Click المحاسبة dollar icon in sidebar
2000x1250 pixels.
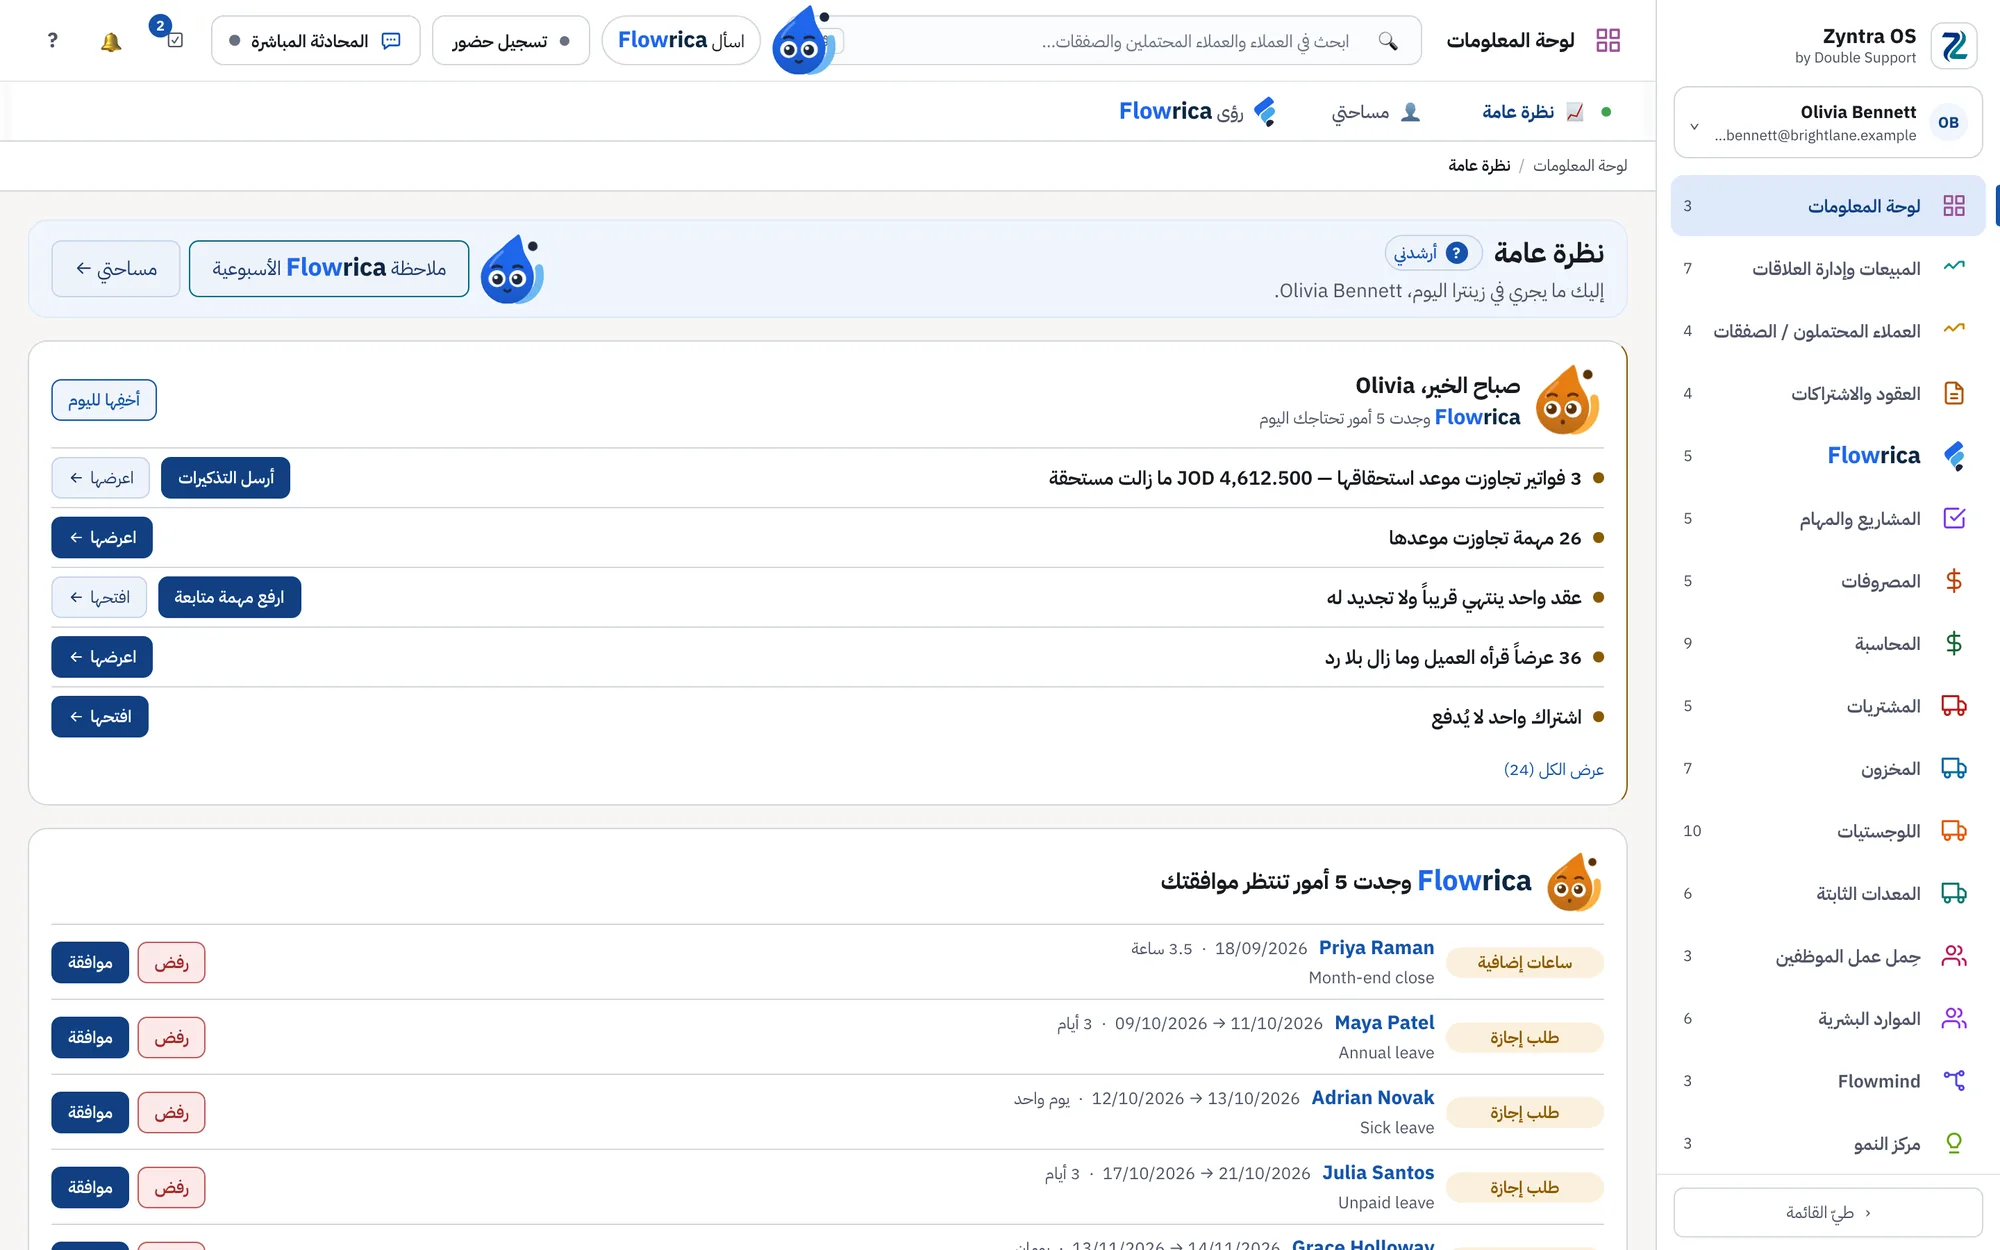1954,644
